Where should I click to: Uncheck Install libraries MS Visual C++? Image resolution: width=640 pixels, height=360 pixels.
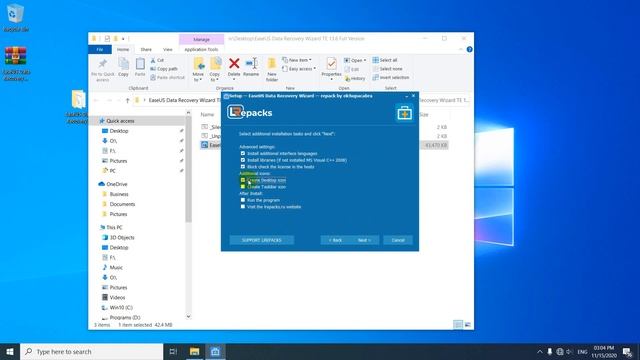(243, 160)
